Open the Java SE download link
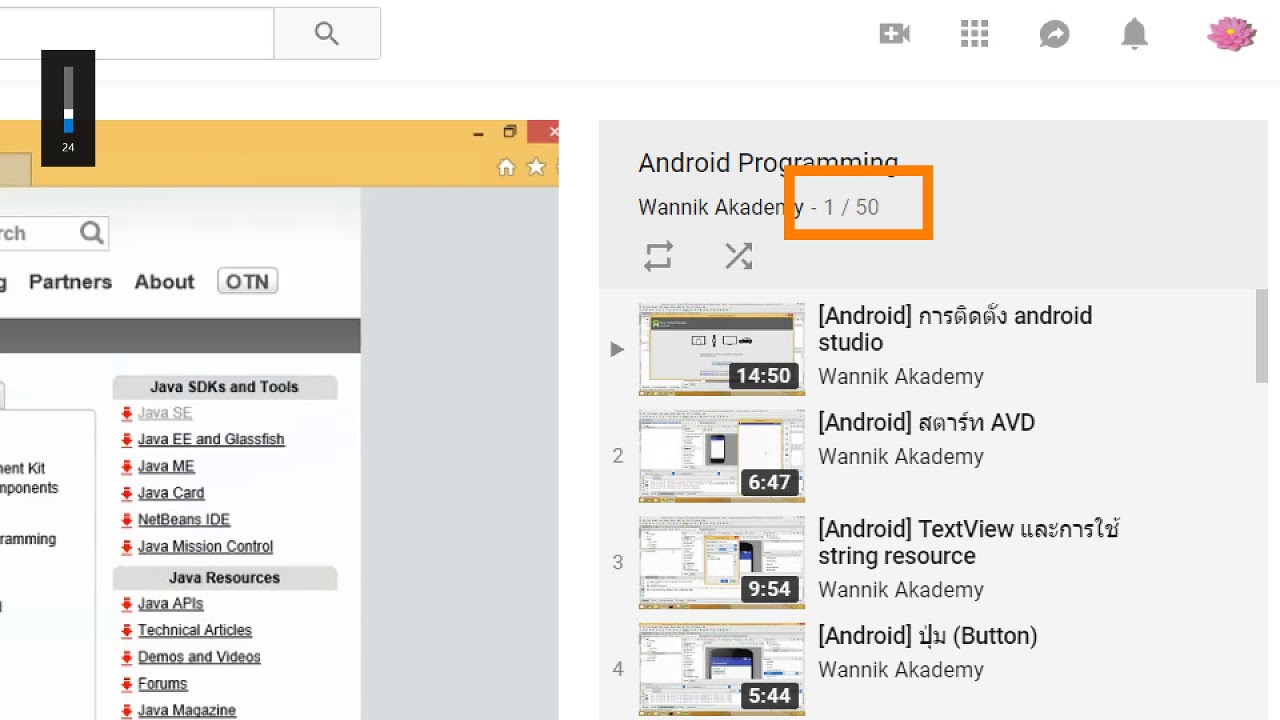Image resolution: width=1280 pixels, height=720 pixels. coord(165,413)
